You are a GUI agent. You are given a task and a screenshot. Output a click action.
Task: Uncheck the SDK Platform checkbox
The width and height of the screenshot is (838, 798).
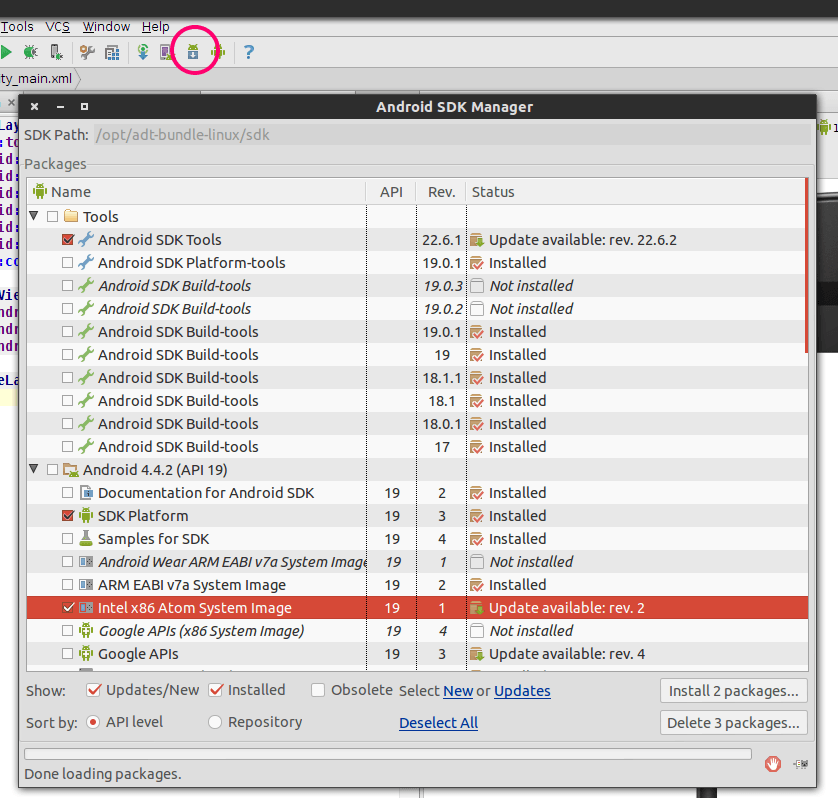(x=67, y=516)
